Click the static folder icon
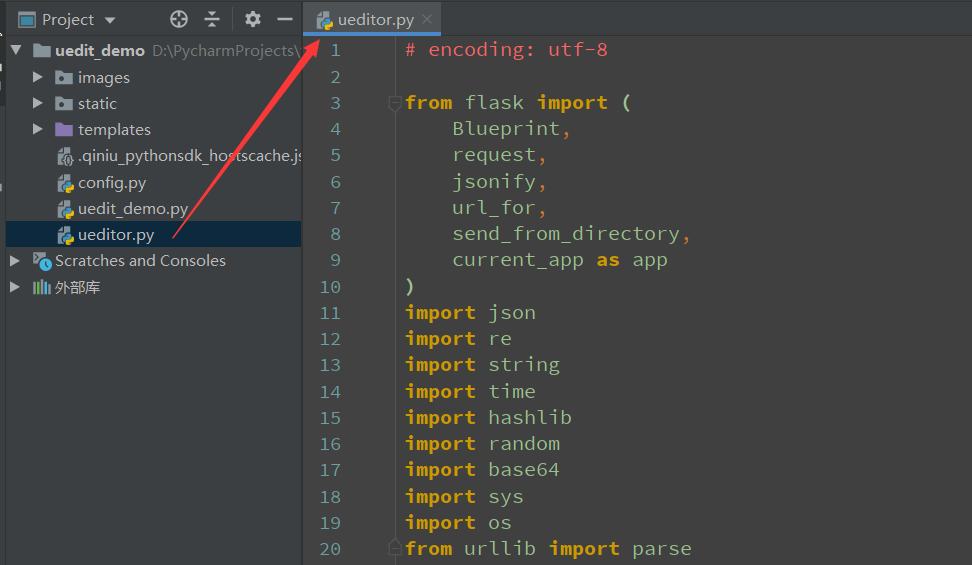972x565 pixels. (64, 104)
